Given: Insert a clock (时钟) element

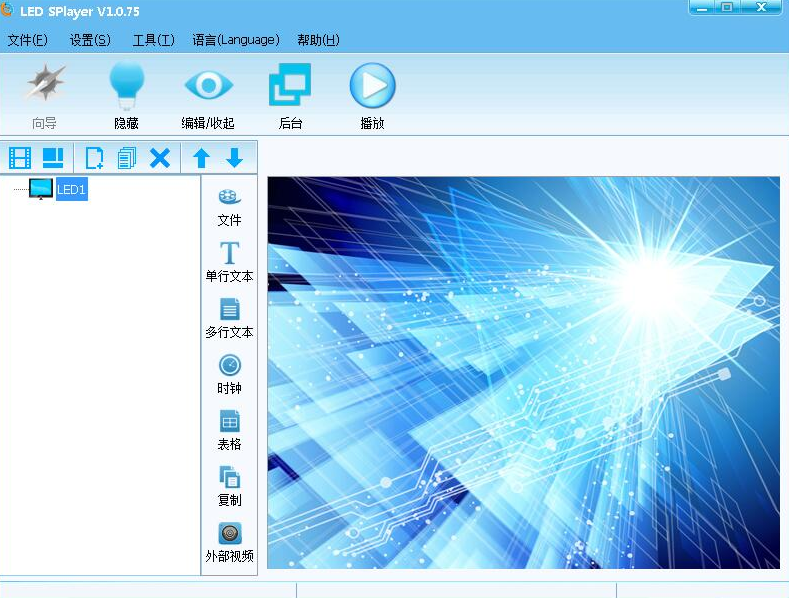Looking at the screenshot, I should (x=229, y=374).
